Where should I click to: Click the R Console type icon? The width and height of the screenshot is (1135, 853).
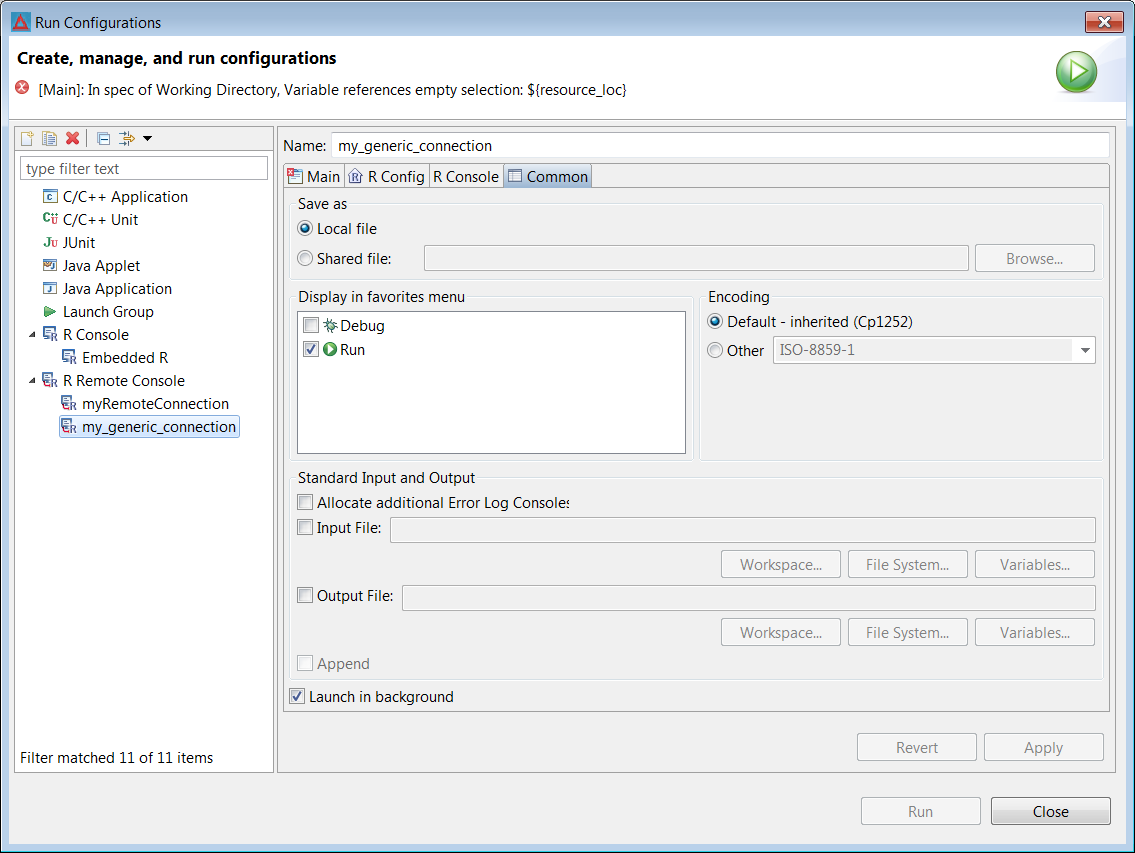coord(50,334)
